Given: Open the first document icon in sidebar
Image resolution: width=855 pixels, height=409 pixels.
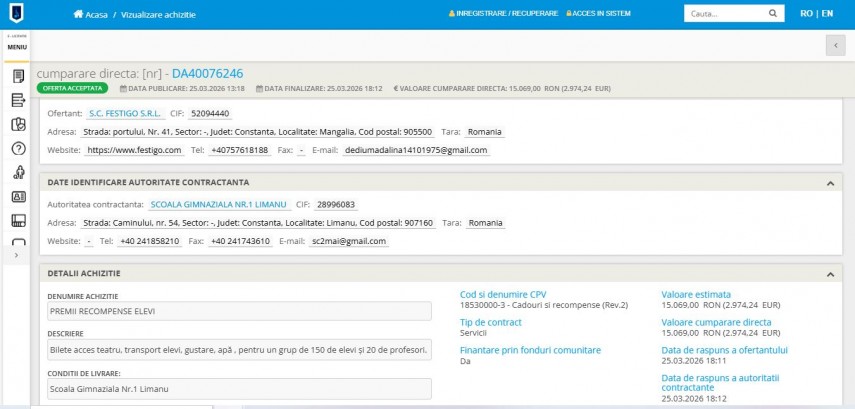Looking at the screenshot, I should coord(18,76).
